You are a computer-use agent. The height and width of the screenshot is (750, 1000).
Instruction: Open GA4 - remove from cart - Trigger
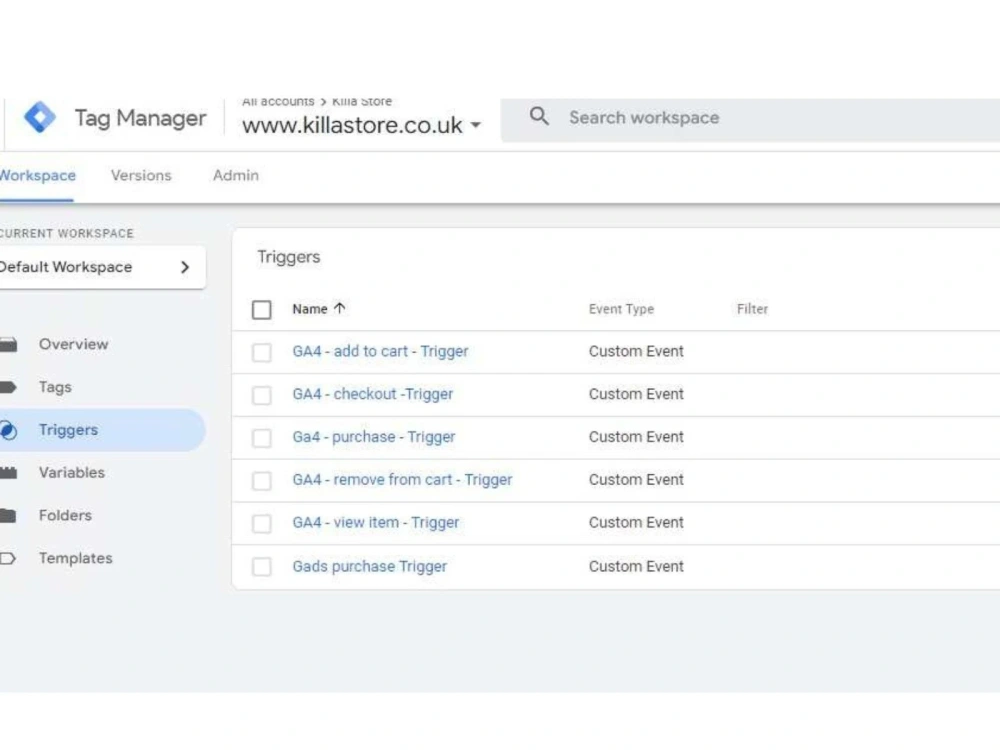402,480
